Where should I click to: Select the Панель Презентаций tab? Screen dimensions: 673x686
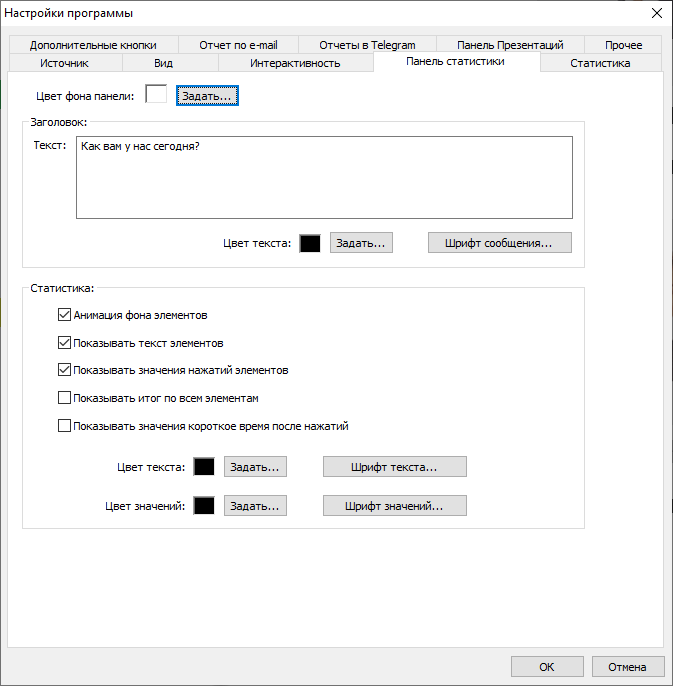[510, 45]
